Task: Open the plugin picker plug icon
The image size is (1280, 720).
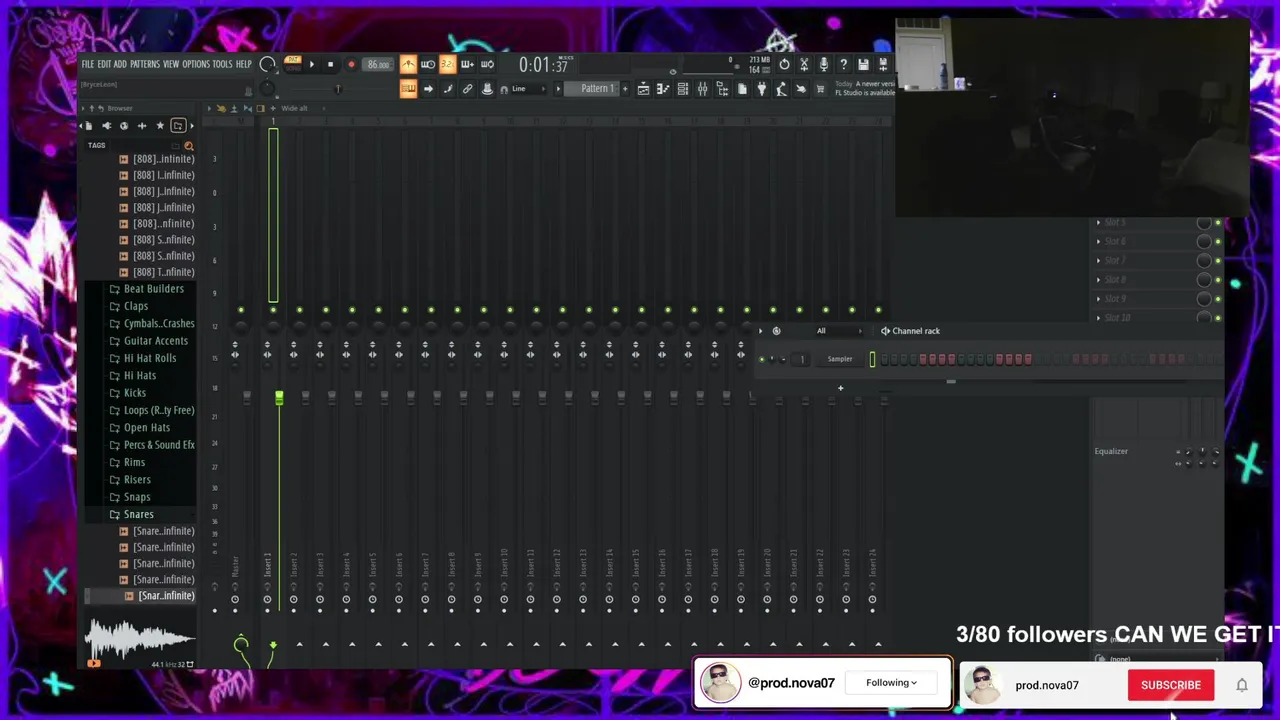Action: pos(762,89)
